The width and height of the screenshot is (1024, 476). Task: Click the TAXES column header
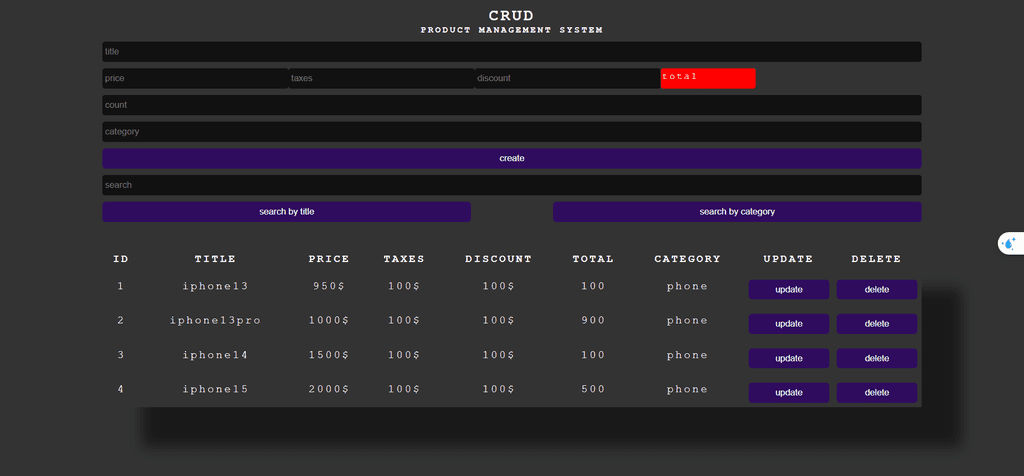pos(404,259)
